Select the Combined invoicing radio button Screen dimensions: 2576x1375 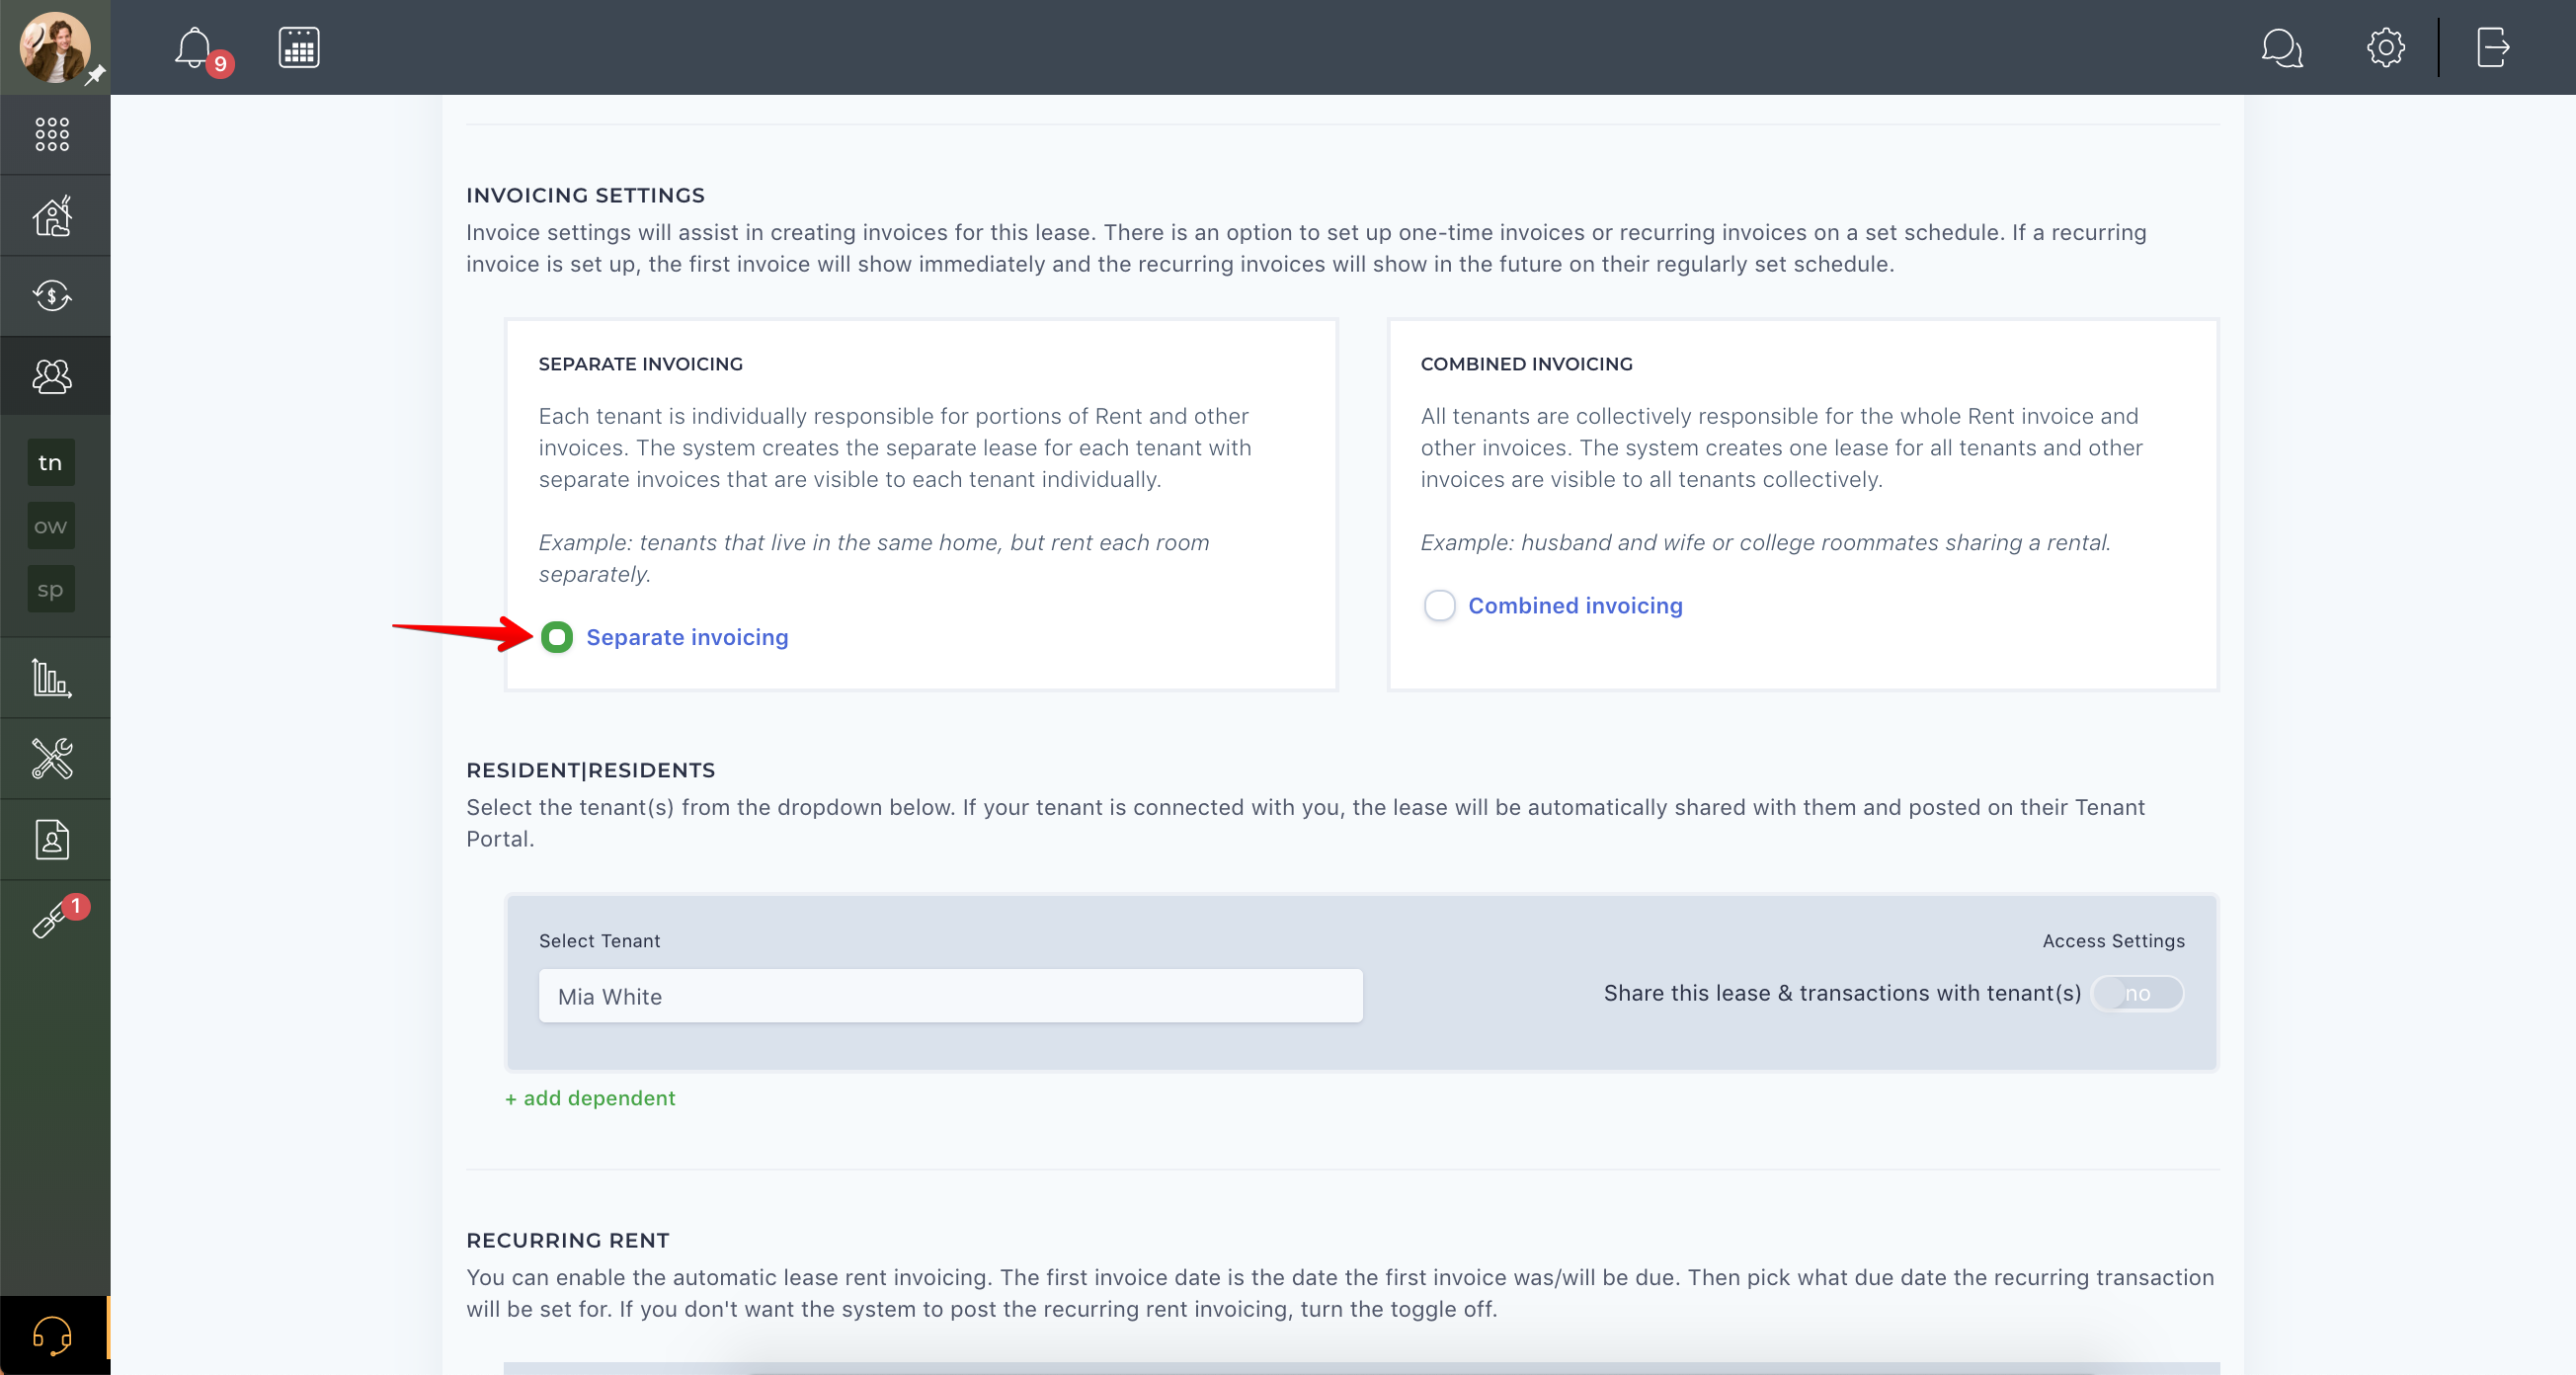click(x=1439, y=605)
